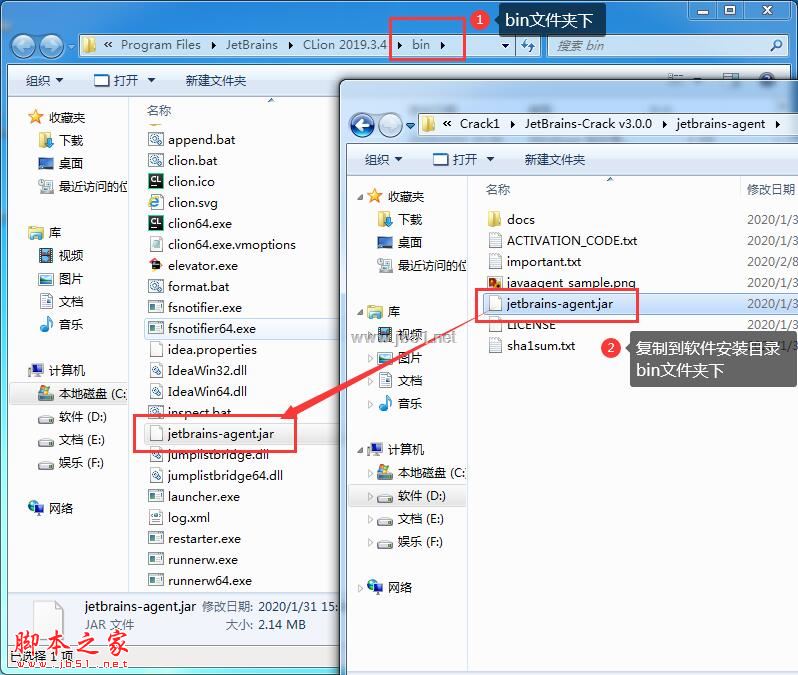Viewport: 798px width, 675px height.
Task: Click JetBrains in the bin address bar
Action: click(252, 45)
